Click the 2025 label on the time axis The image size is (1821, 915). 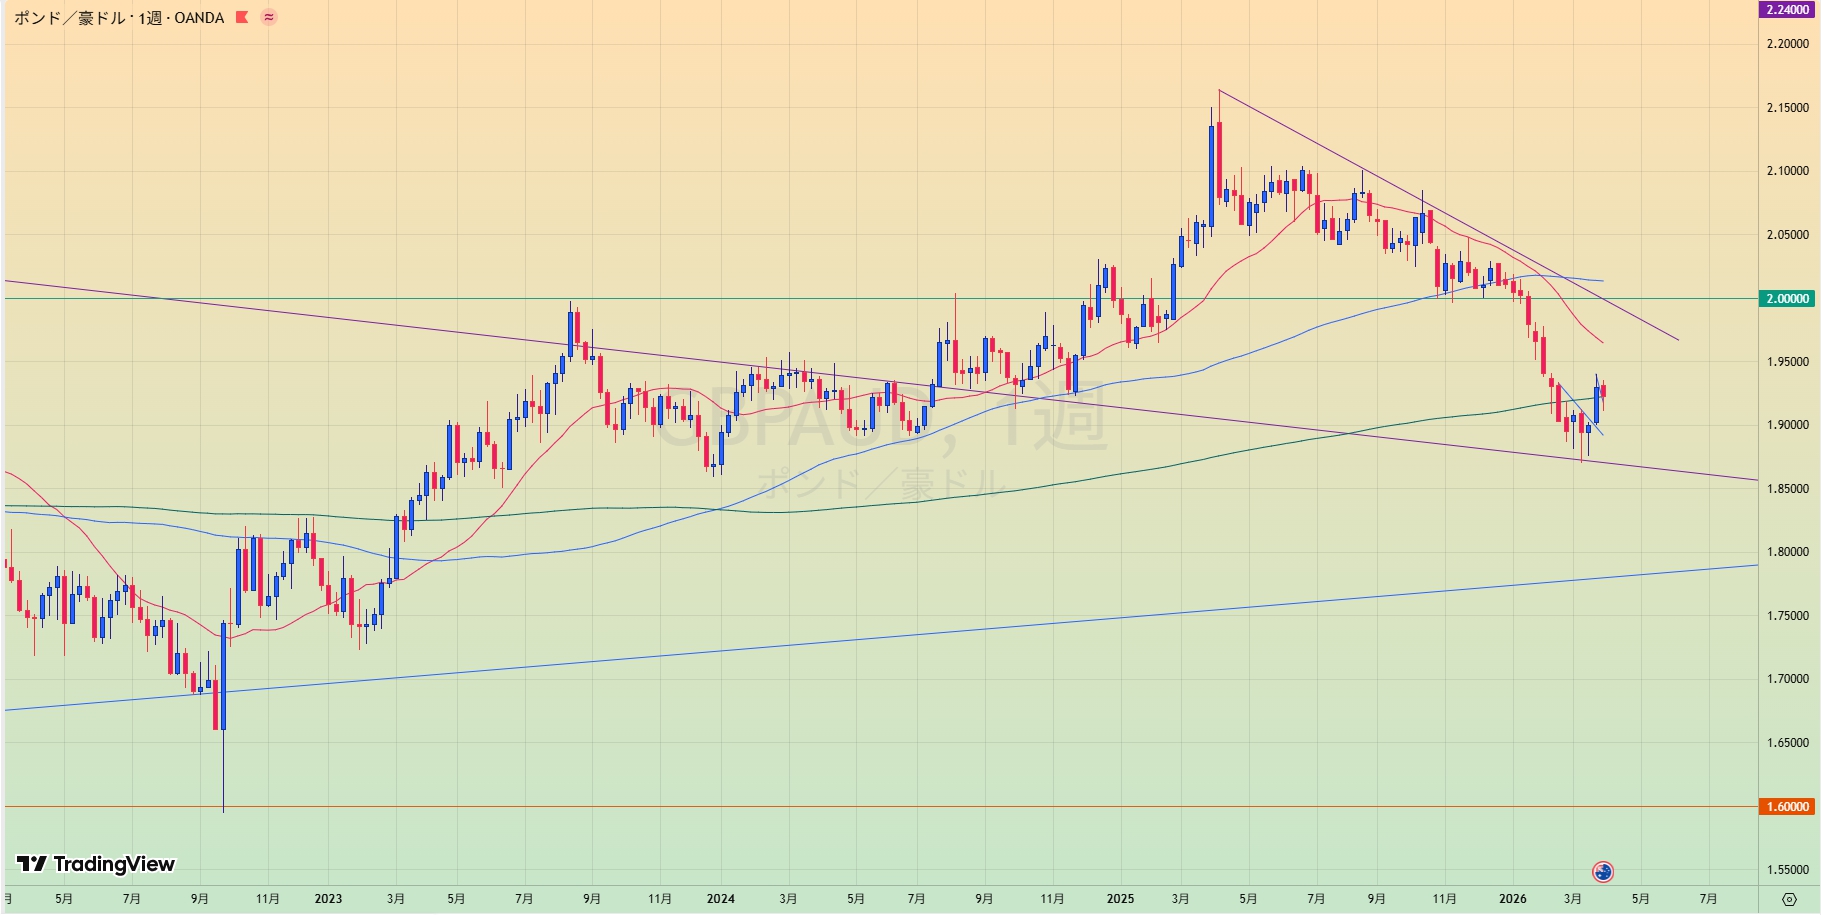(1120, 899)
